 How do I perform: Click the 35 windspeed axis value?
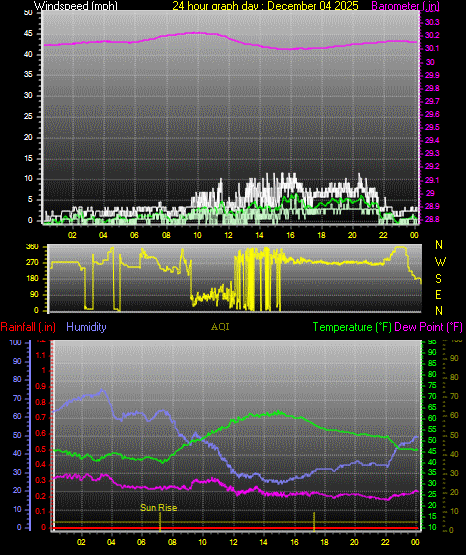[28, 74]
